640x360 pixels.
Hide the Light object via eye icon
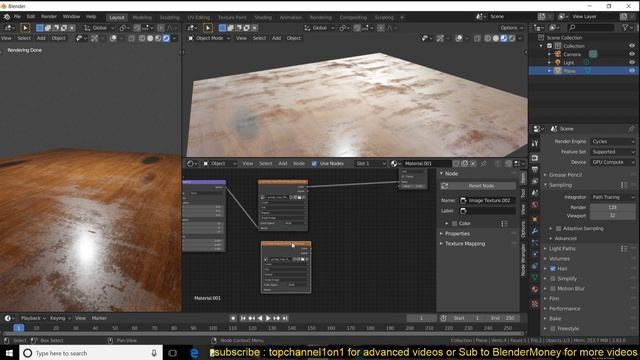632,62
